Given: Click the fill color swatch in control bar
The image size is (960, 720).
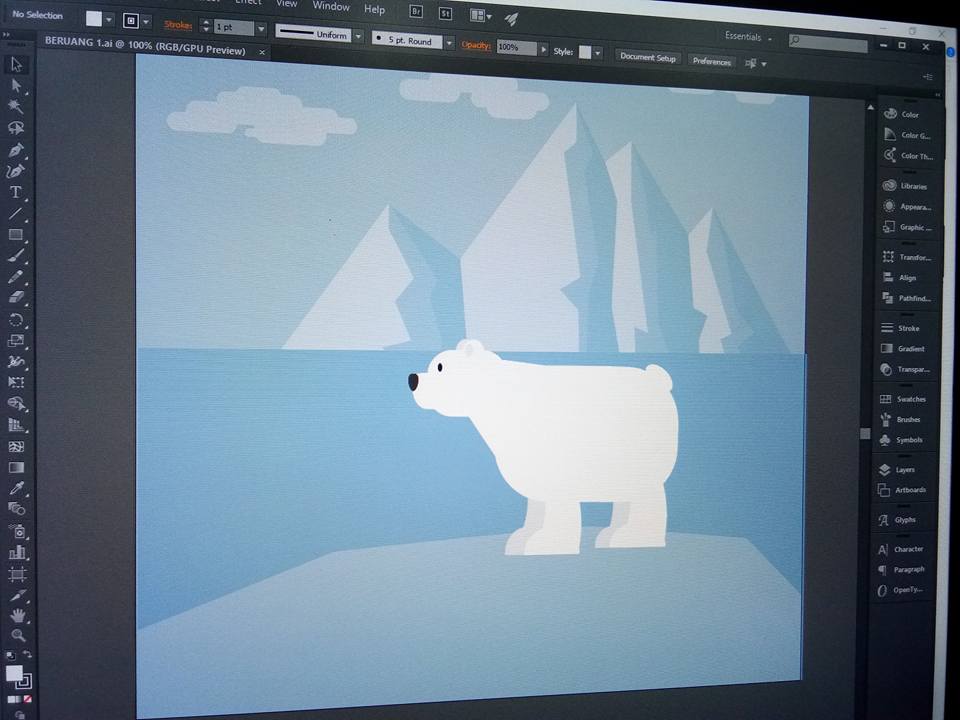Looking at the screenshot, I should click(x=94, y=18).
